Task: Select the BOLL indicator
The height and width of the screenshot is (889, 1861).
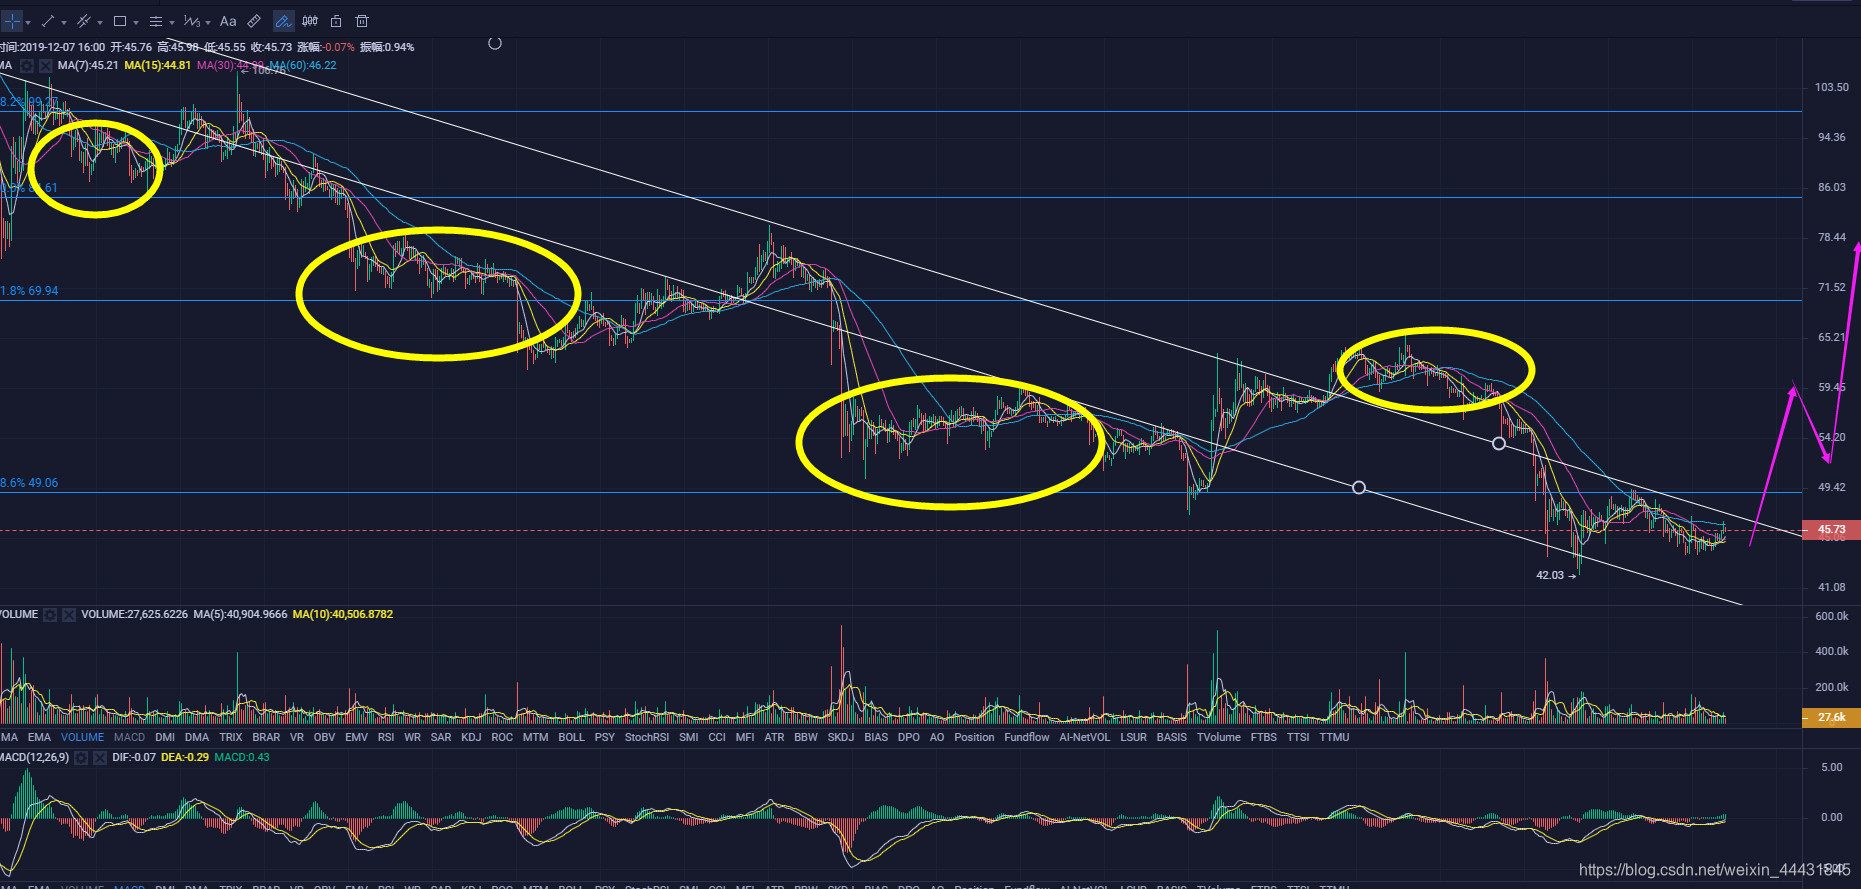Action: (x=571, y=737)
